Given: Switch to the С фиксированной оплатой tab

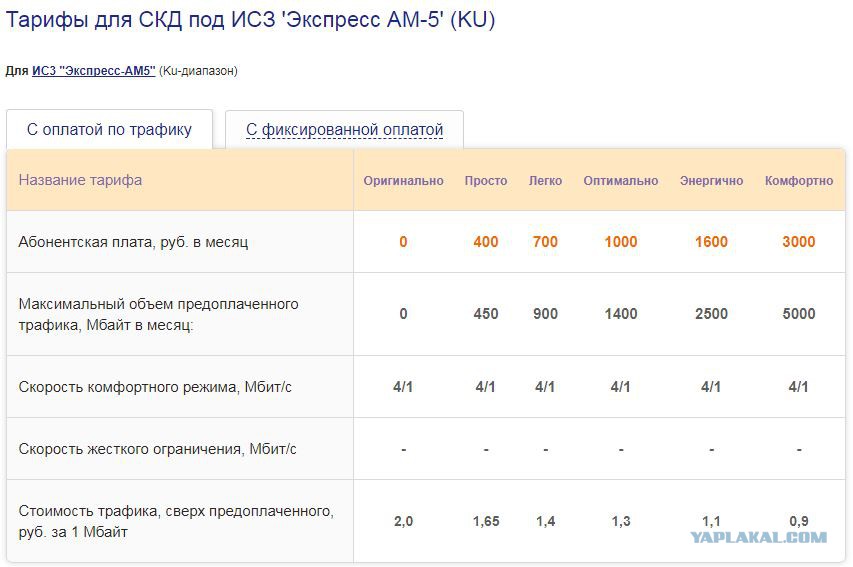Looking at the screenshot, I should pos(344,130).
